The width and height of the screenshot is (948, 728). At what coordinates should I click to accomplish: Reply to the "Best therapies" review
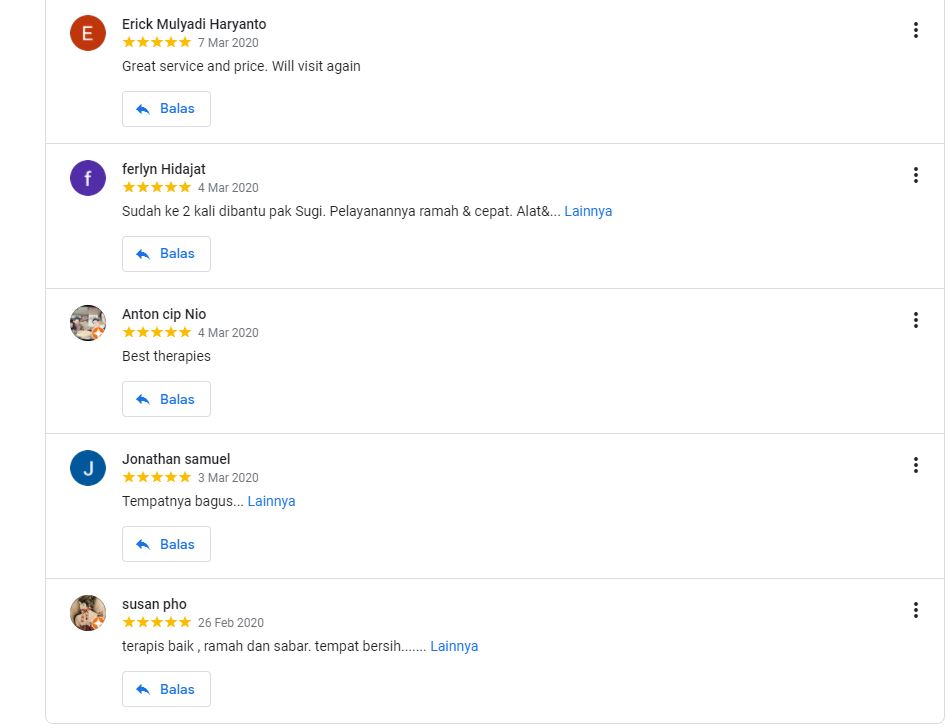pos(166,399)
